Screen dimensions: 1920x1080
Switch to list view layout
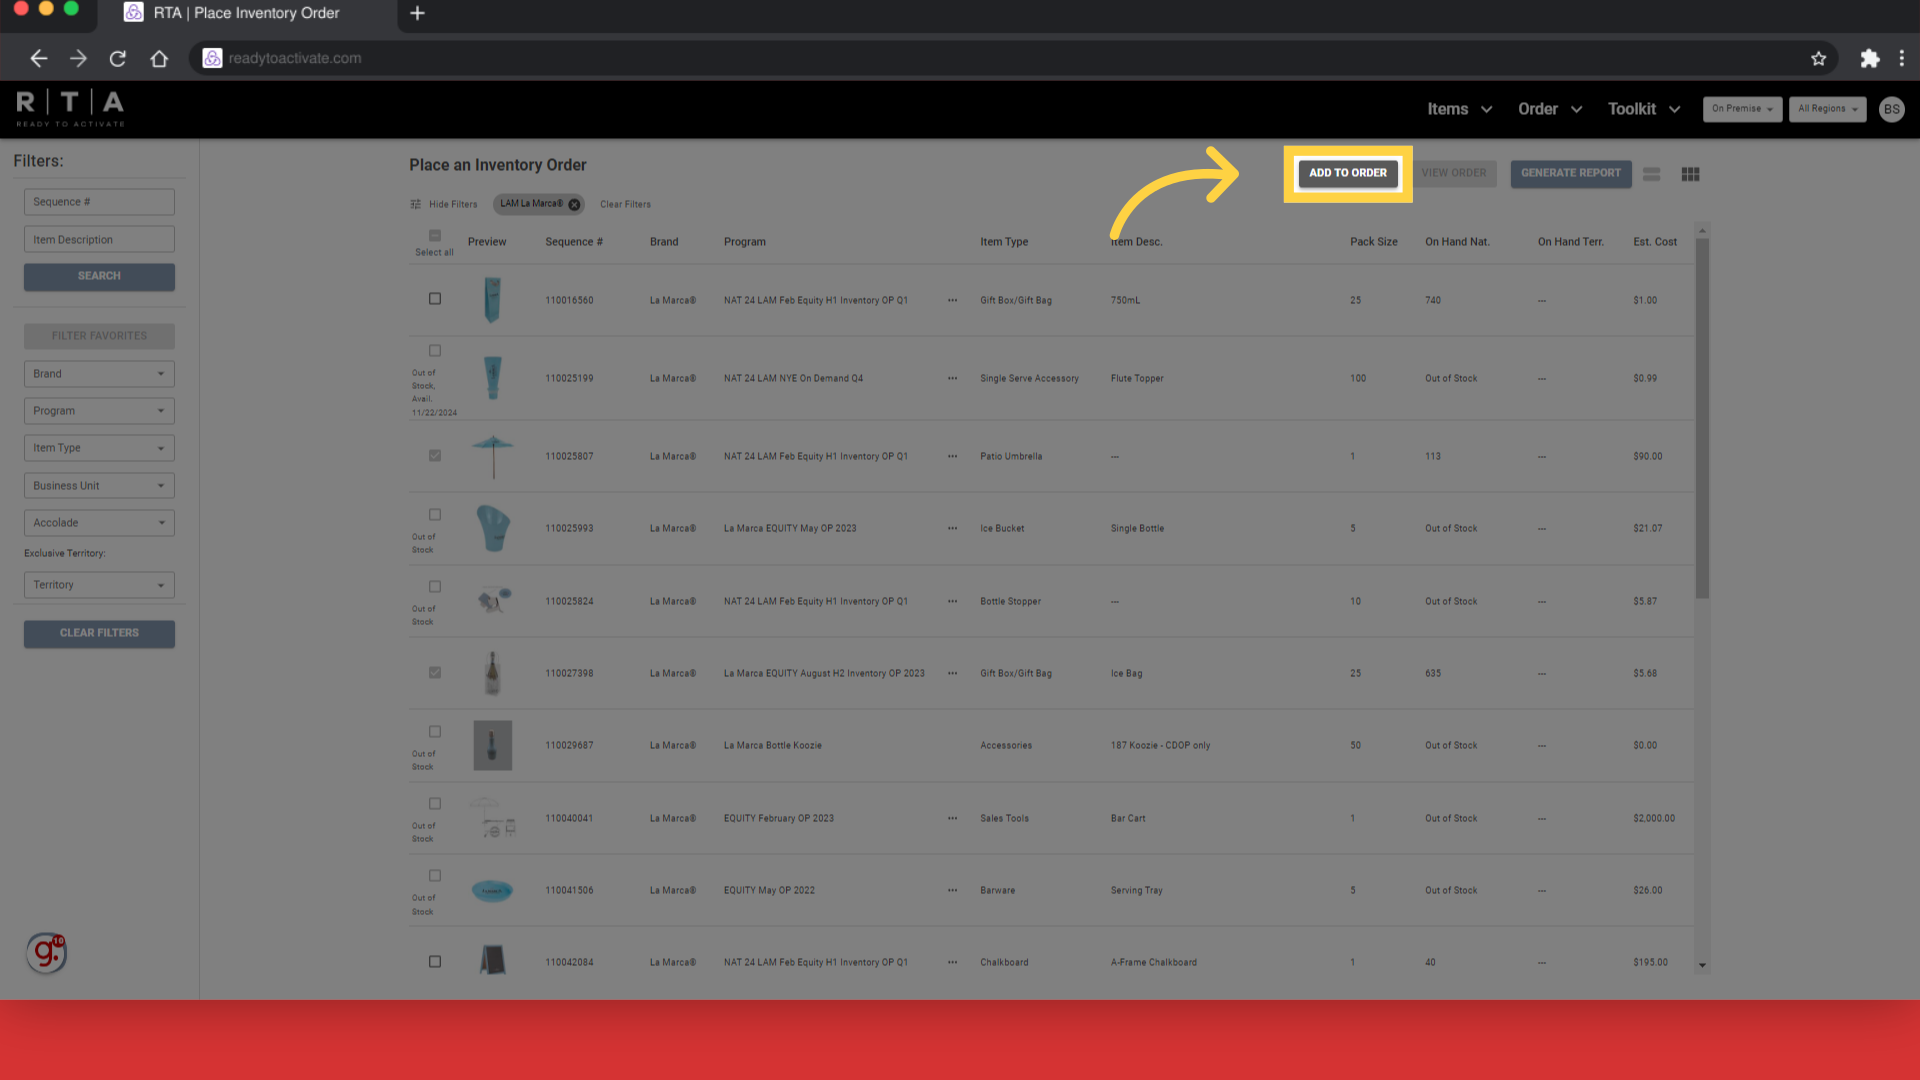(x=1651, y=174)
